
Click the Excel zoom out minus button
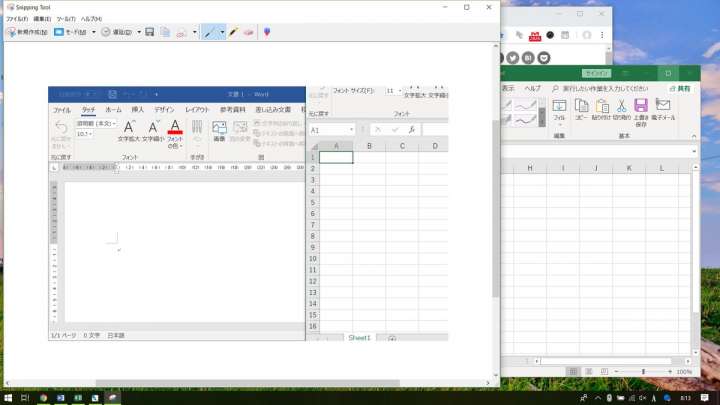tap(616, 371)
